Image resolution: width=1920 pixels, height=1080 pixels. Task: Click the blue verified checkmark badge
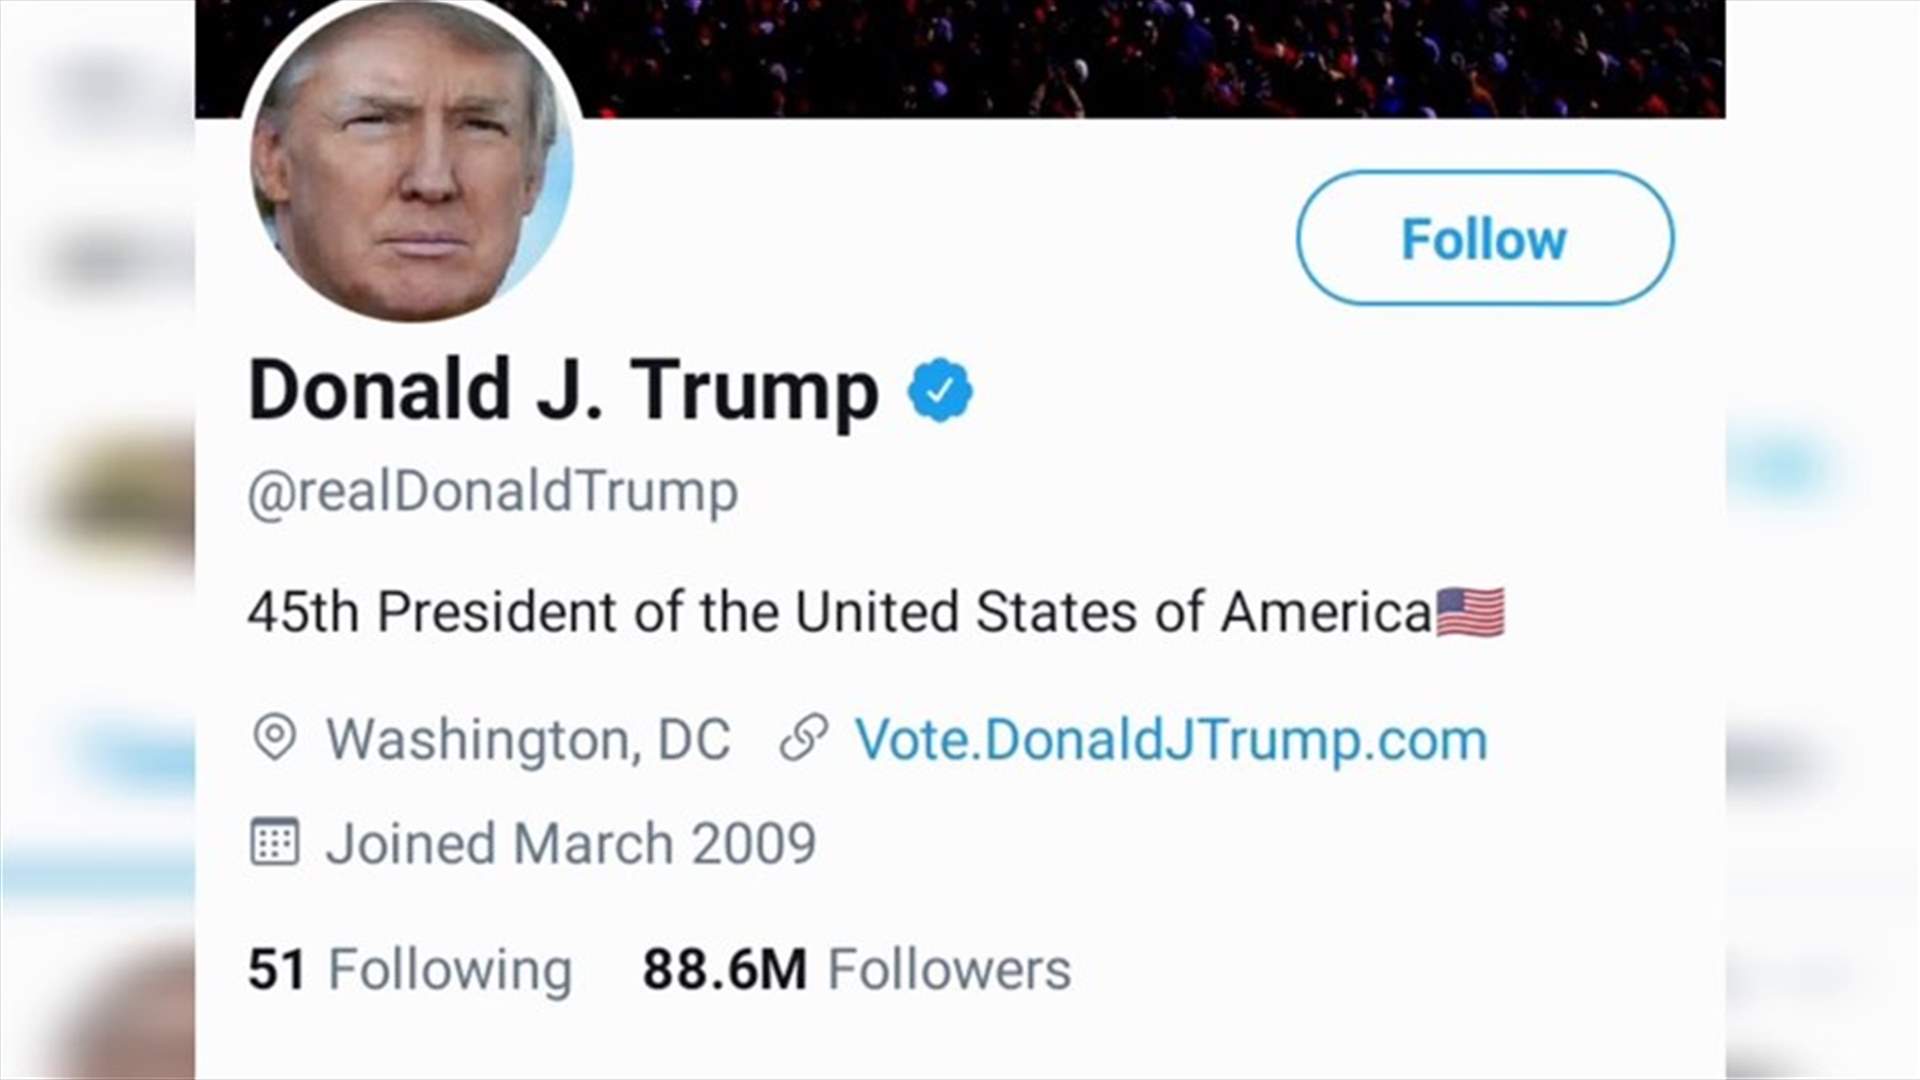[x=940, y=390]
